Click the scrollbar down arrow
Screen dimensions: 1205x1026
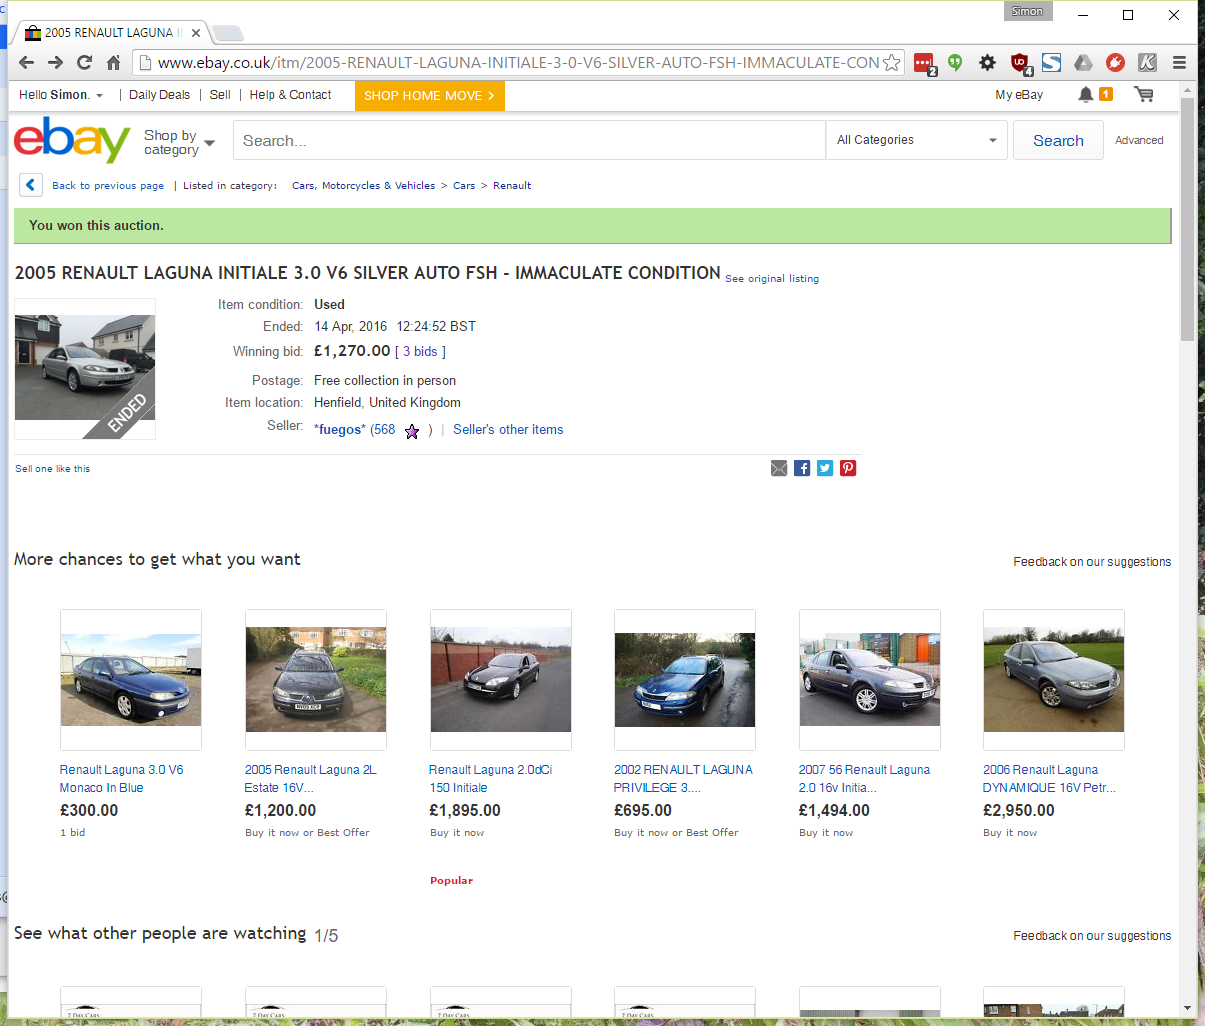pos(1187,1008)
